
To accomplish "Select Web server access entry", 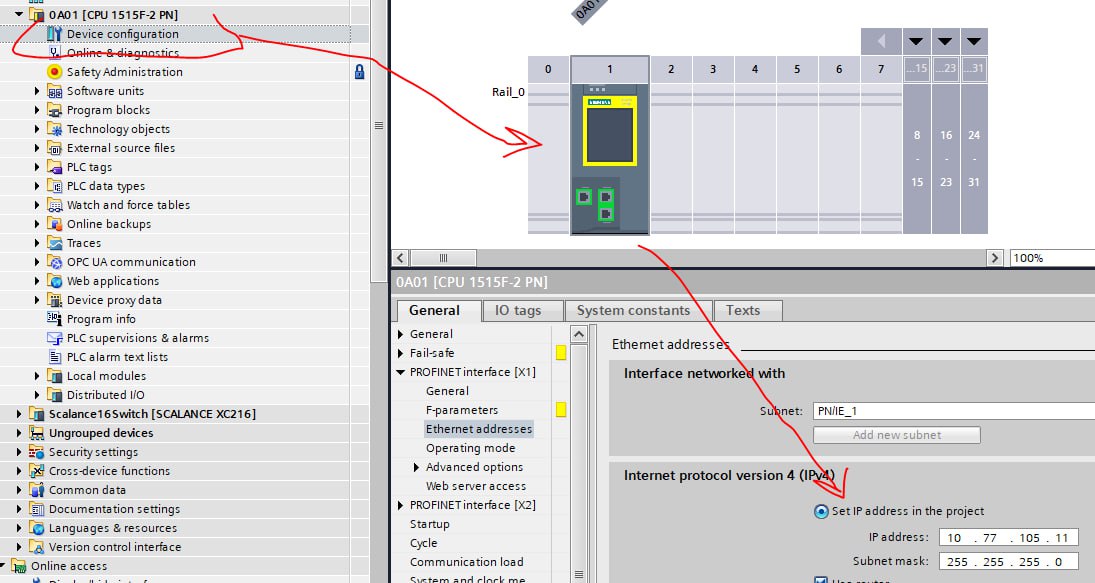I will click(x=476, y=486).
